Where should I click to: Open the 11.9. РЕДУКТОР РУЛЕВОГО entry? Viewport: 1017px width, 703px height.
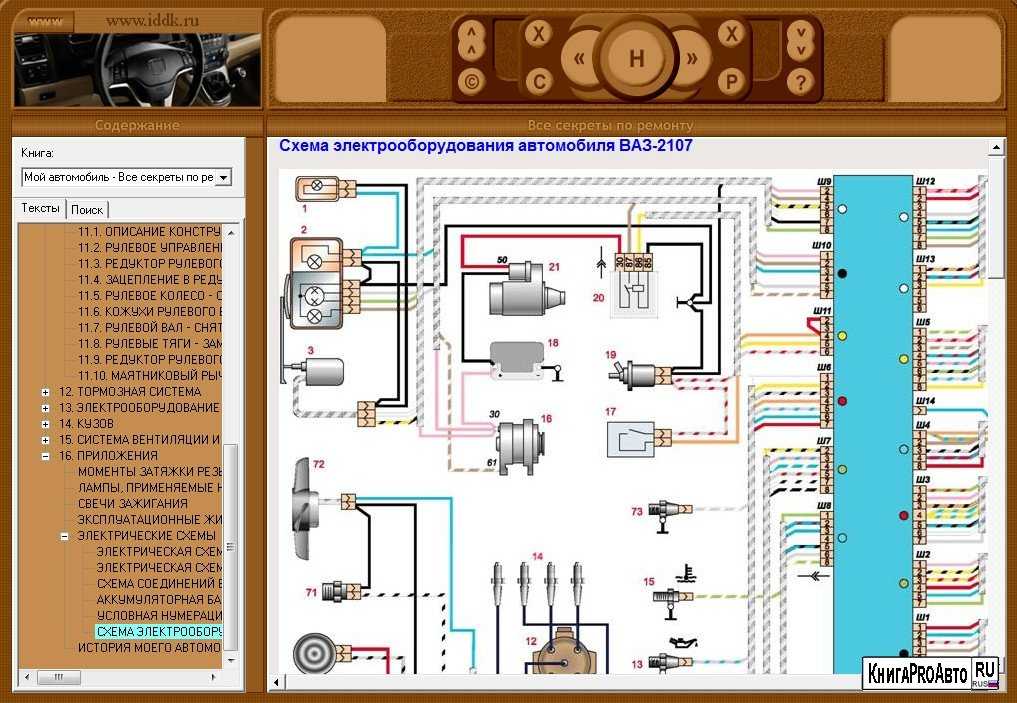[149, 359]
